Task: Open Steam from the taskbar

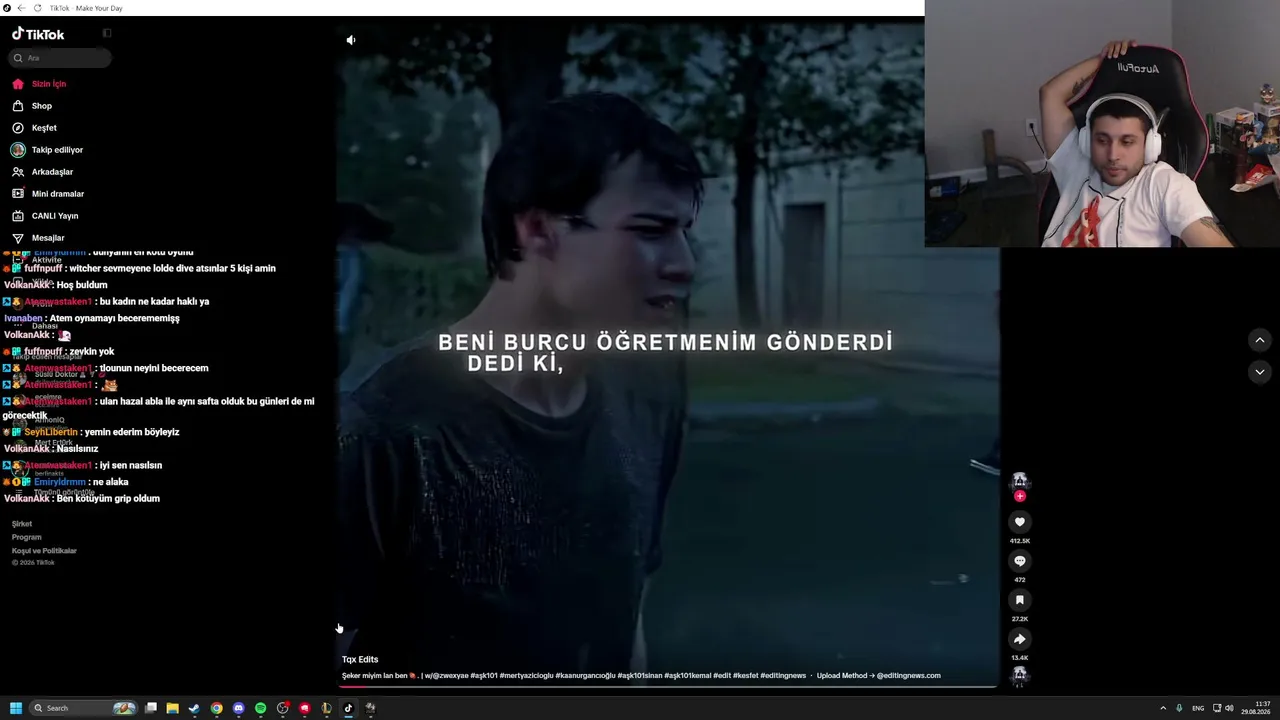Action: (194, 708)
